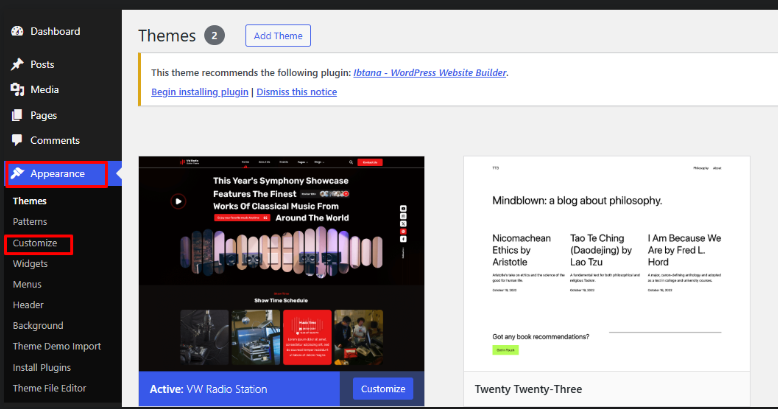Go to Menus in the sidebar
778x409 pixels.
tap(27, 284)
